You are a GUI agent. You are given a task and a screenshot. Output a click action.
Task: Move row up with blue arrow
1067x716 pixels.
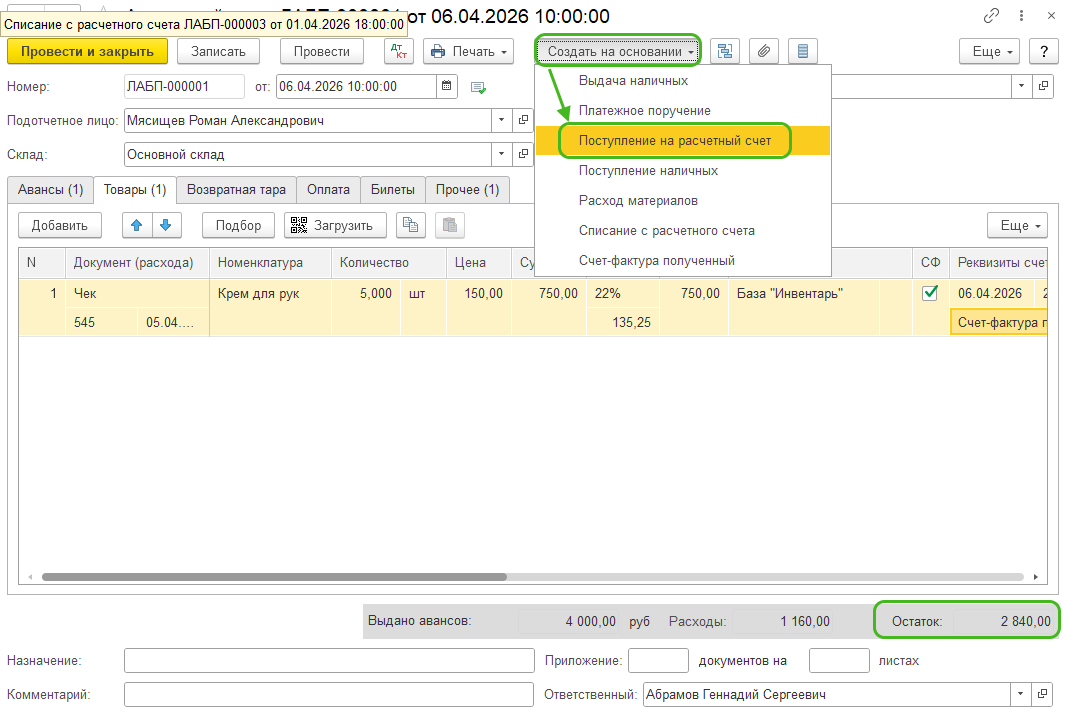pos(137,225)
